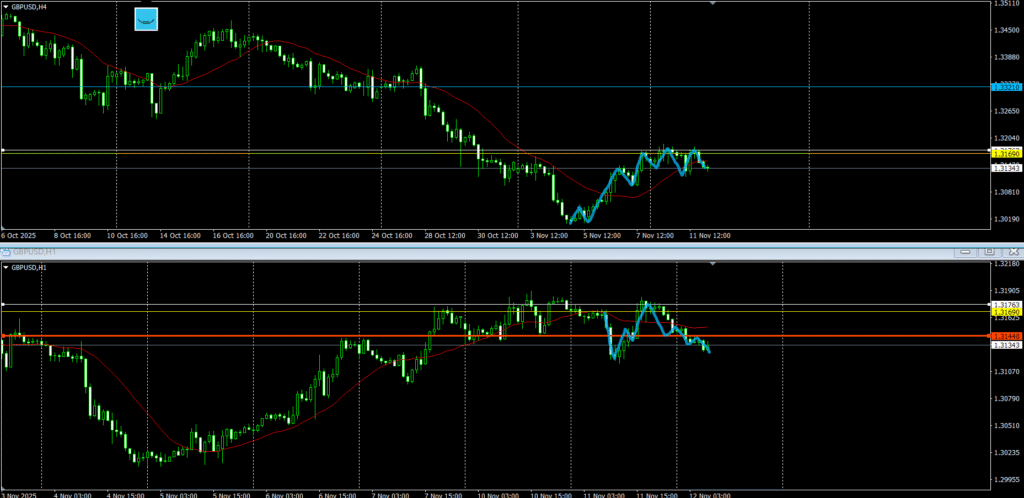Click the '6 Oct 2025' date on H4 time axis
Screen dimensions: 1024x498
click(18, 236)
